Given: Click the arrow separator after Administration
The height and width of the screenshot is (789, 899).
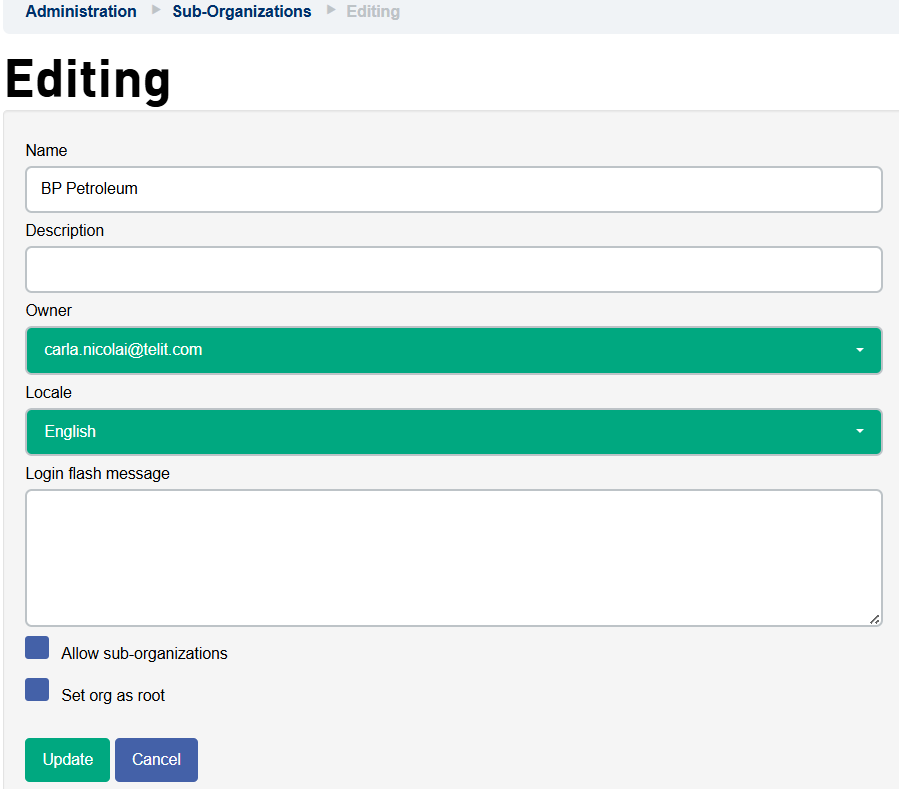Looking at the screenshot, I should [x=156, y=10].
